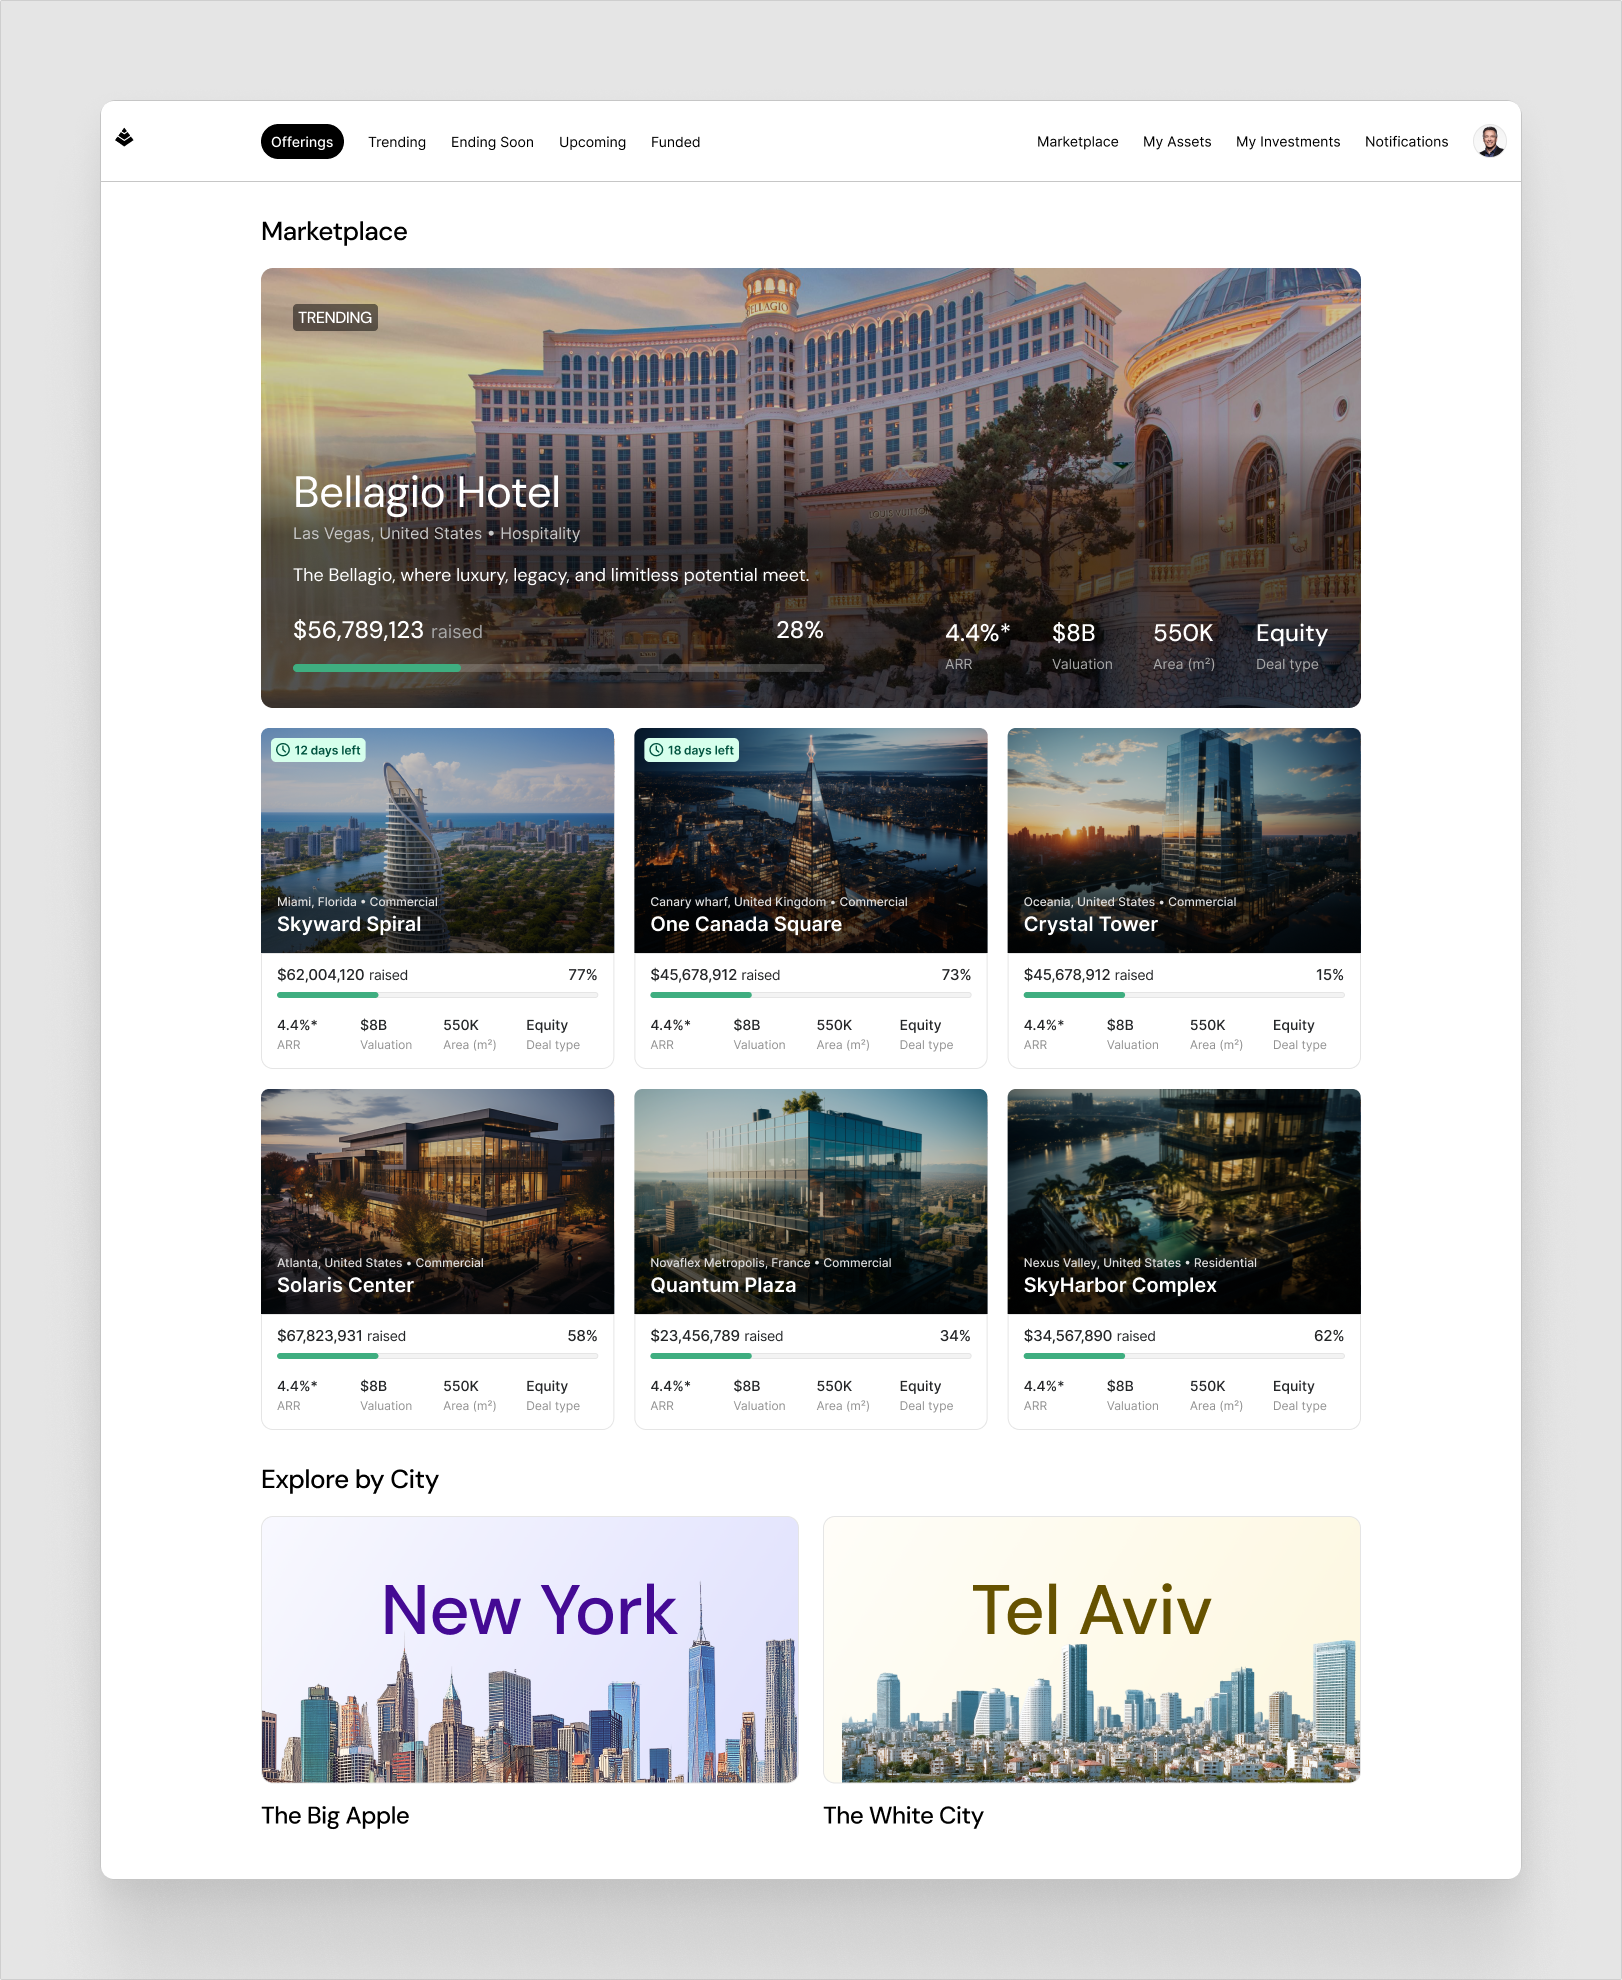Click the 28% funded value

800,630
